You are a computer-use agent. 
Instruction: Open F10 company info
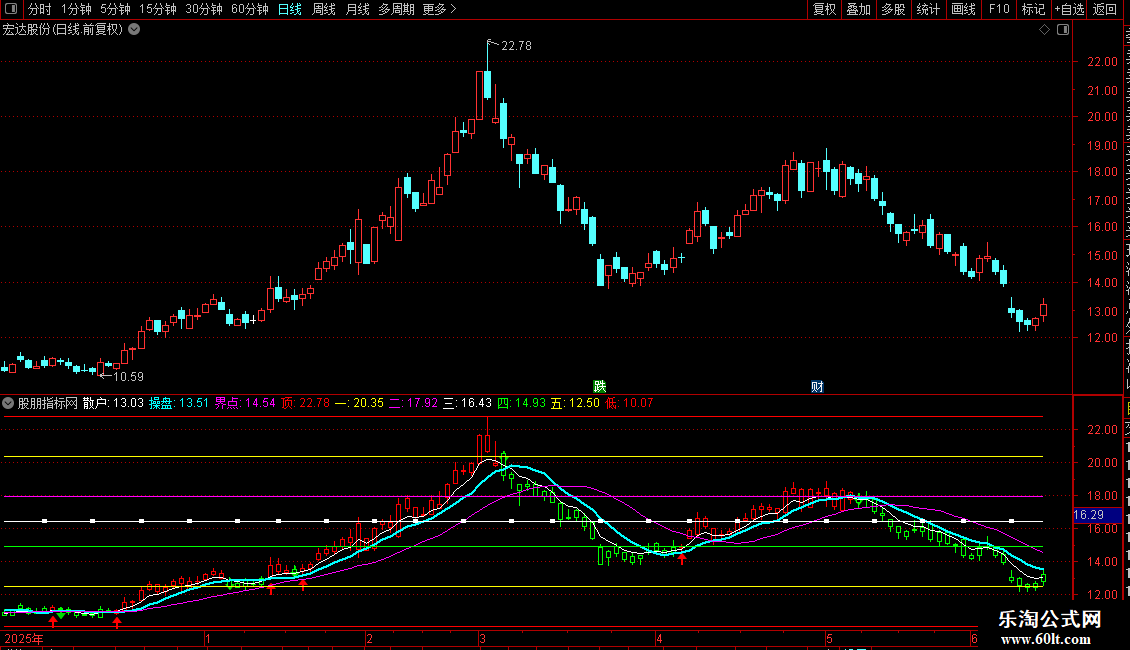click(x=999, y=9)
